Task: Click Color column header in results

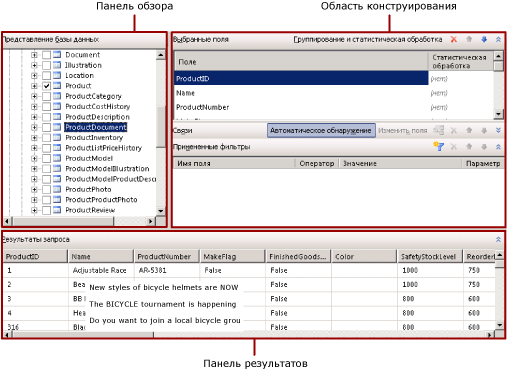Action: (364, 256)
